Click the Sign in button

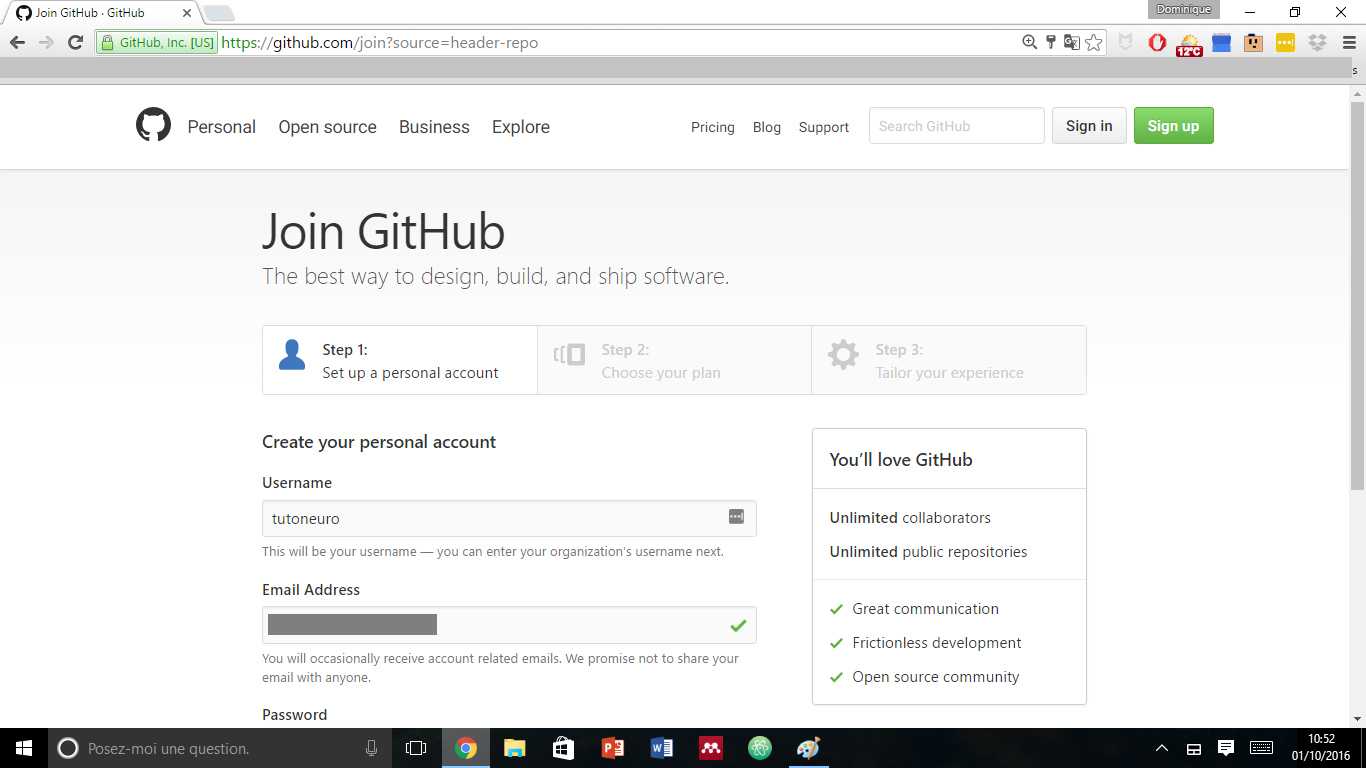pyautogui.click(x=1089, y=126)
